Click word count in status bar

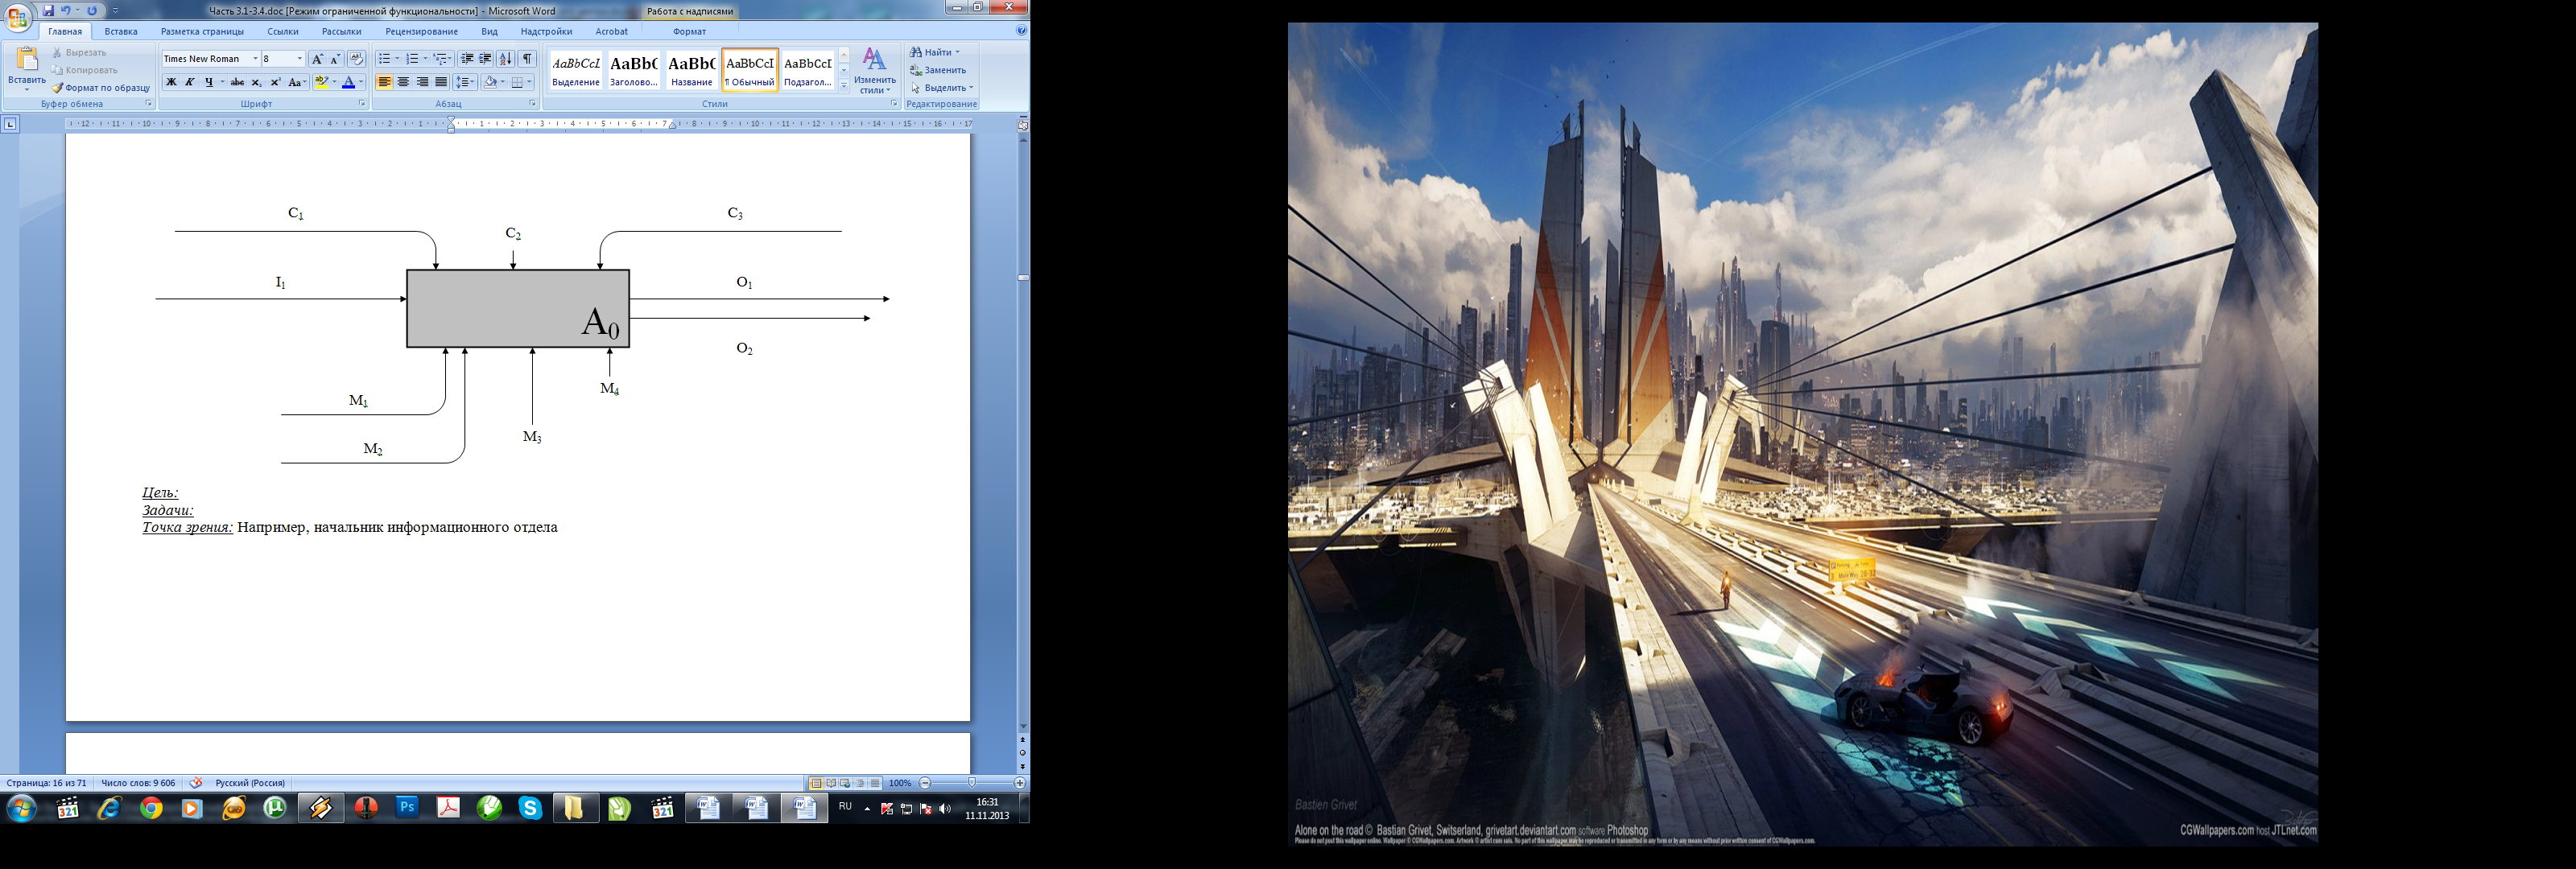tap(138, 783)
